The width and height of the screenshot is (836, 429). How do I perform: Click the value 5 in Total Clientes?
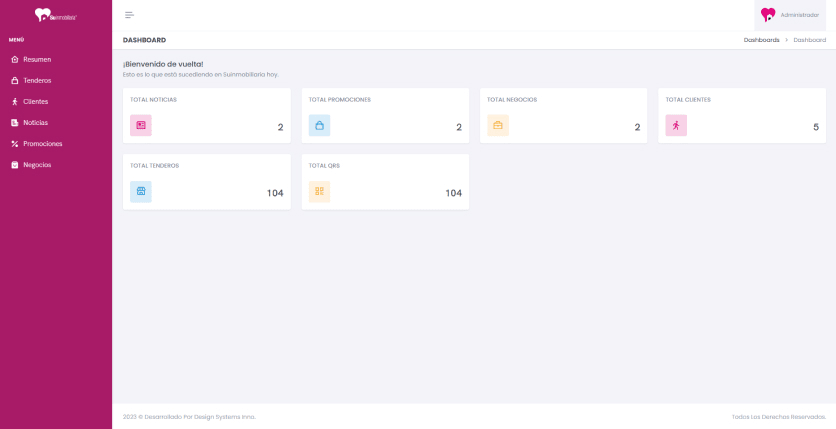pos(816,127)
